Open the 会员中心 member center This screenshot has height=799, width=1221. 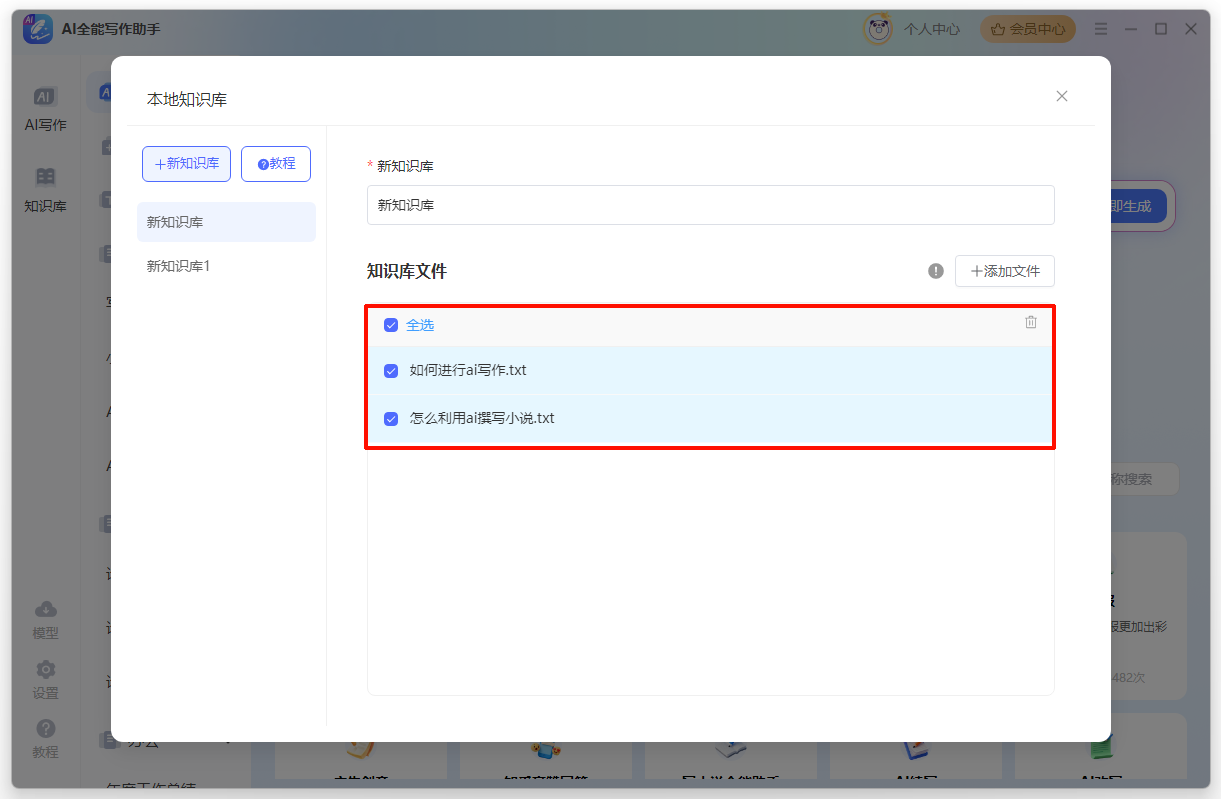(x=1028, y=28)
